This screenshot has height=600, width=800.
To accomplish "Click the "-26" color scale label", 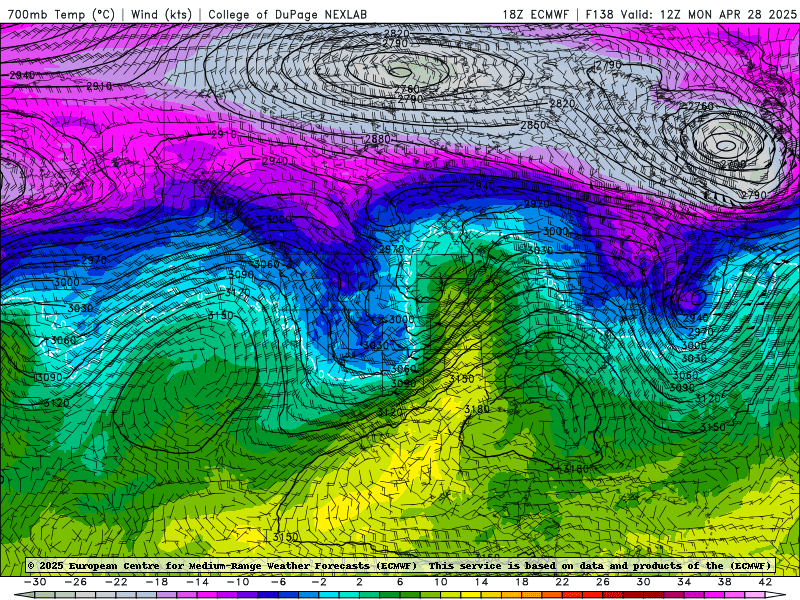I will coord(76,582).
